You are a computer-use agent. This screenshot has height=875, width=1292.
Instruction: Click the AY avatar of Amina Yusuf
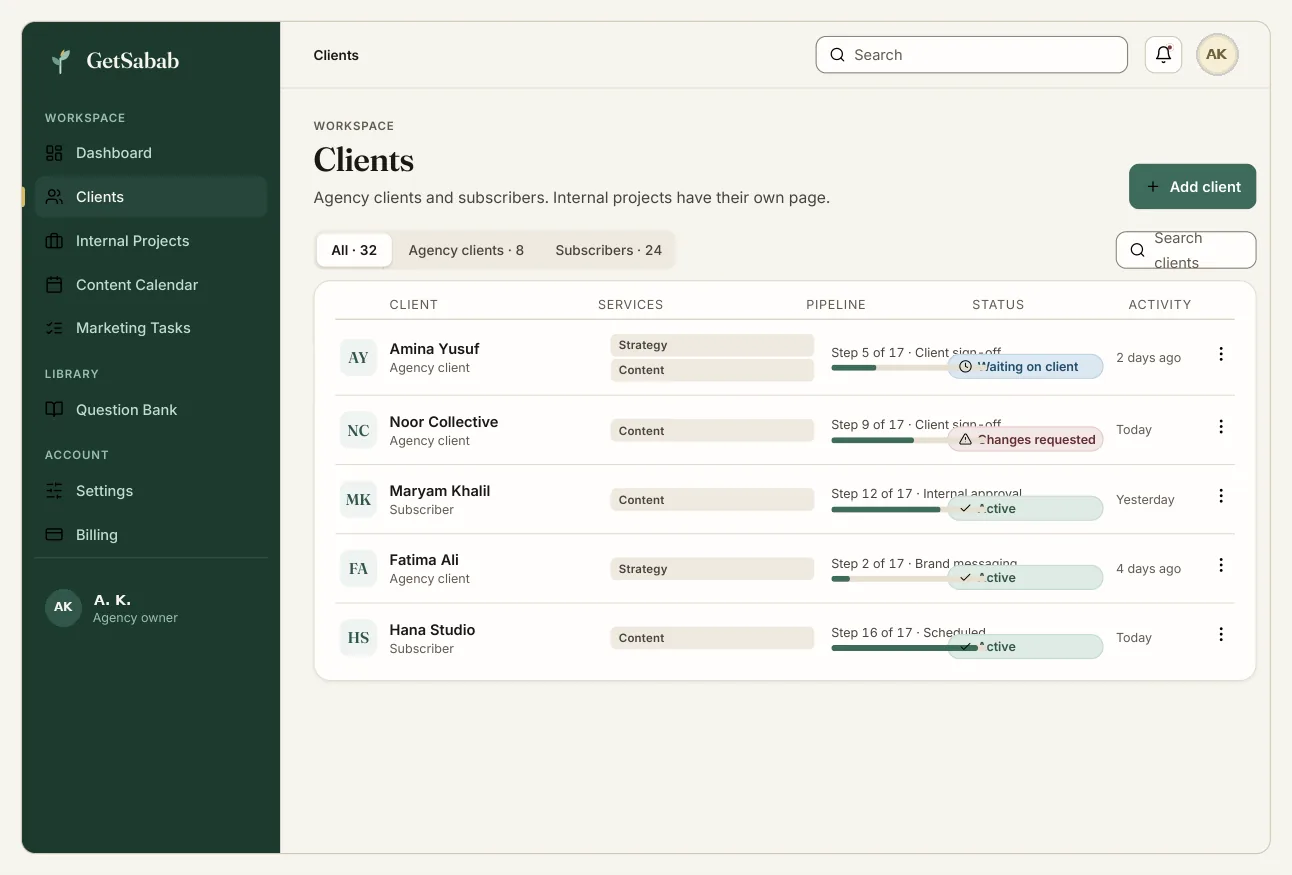coord(358,358)
